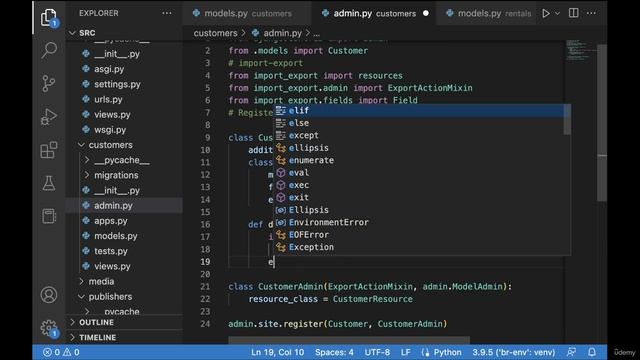
Task: Click the 3.9.5 interpreter selector
Action: tap(513, 352)
